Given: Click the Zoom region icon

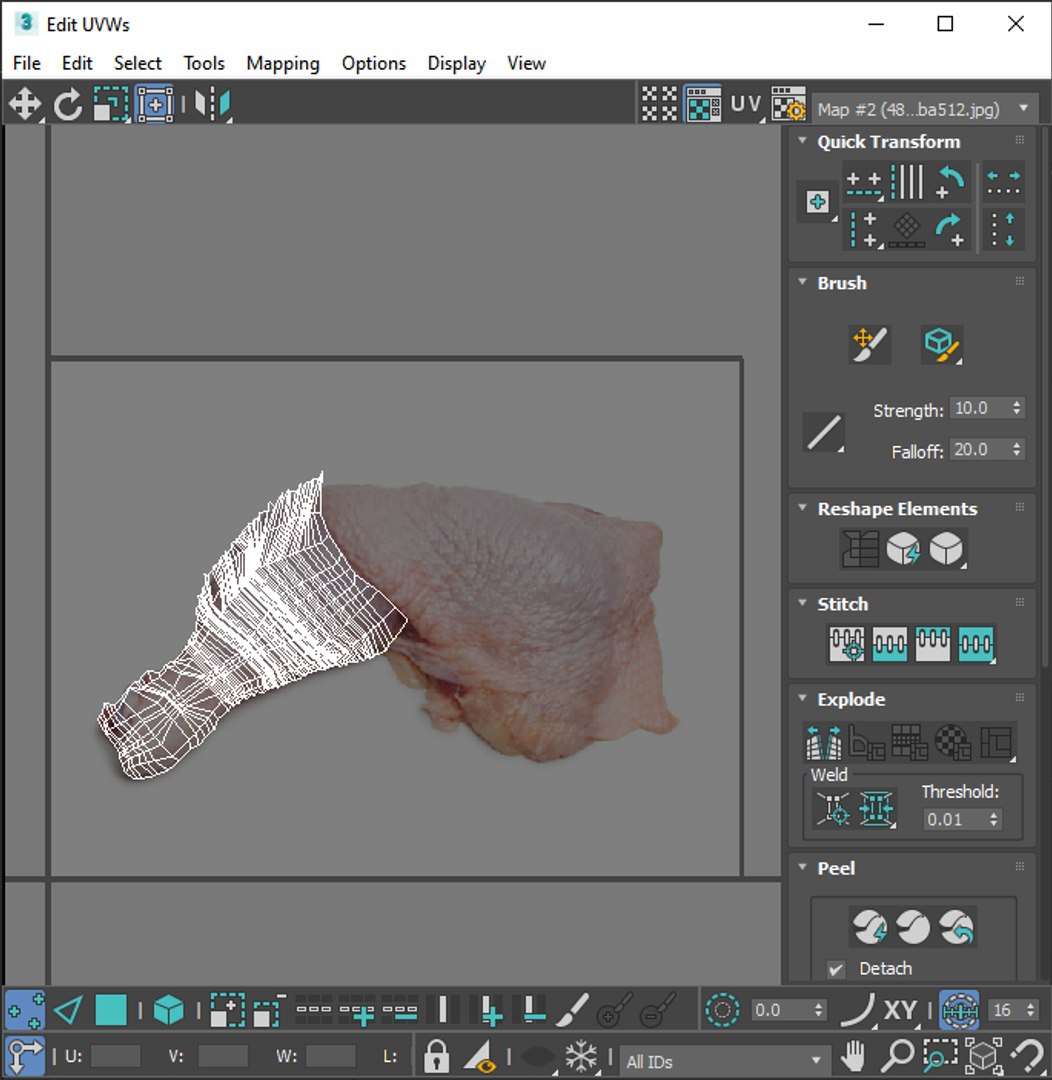Looking at the screenshot, I should coord(940,1055).
